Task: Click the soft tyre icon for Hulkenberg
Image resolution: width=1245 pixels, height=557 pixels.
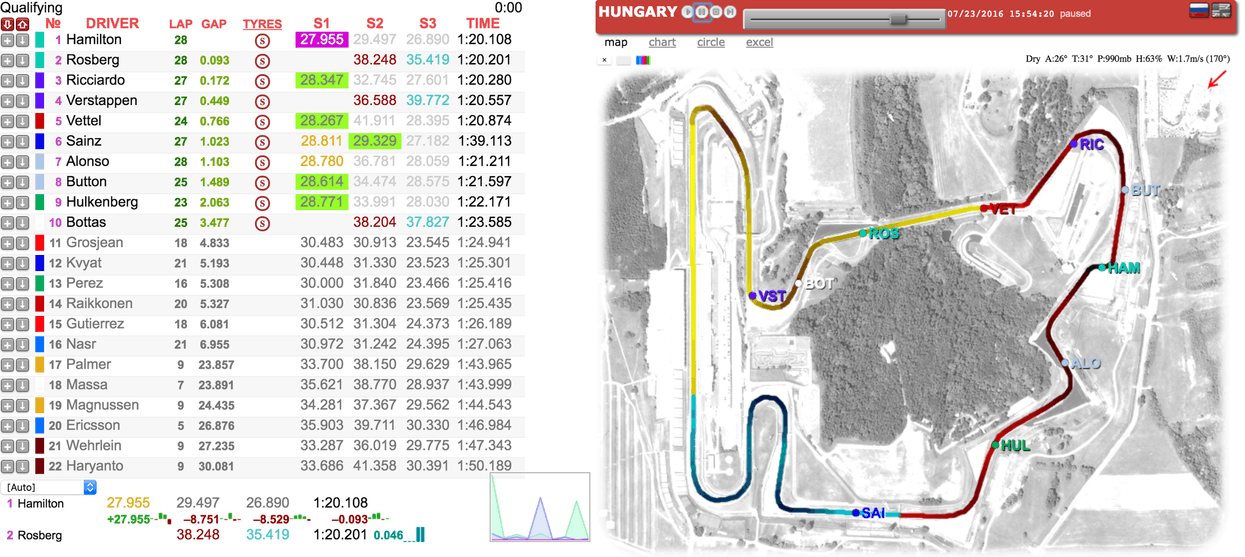Action: tap(262, 203)
